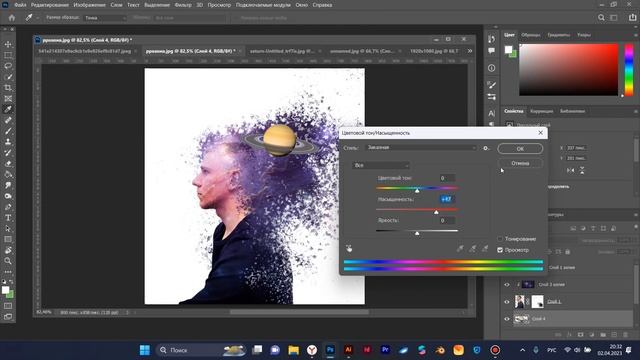This screenshot has height=360, width=640.
Task: Toggle the Просмотр checkbox
Action: tap(500, 250)
